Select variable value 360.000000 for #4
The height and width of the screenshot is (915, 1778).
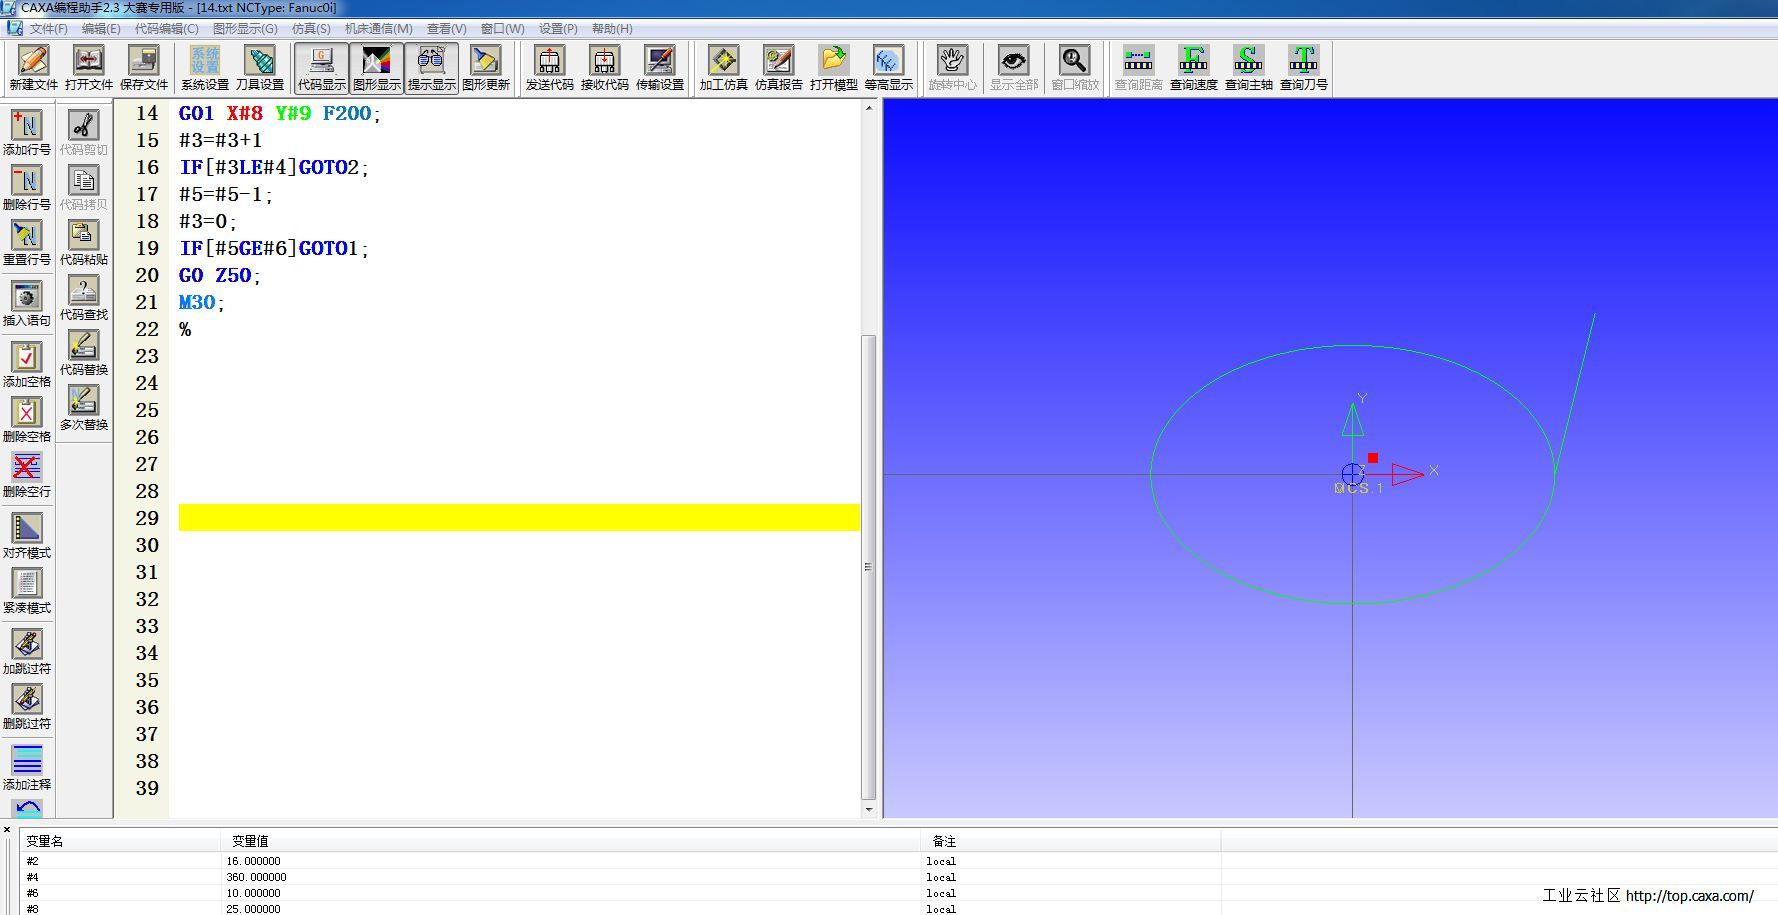tap(257, 877)
